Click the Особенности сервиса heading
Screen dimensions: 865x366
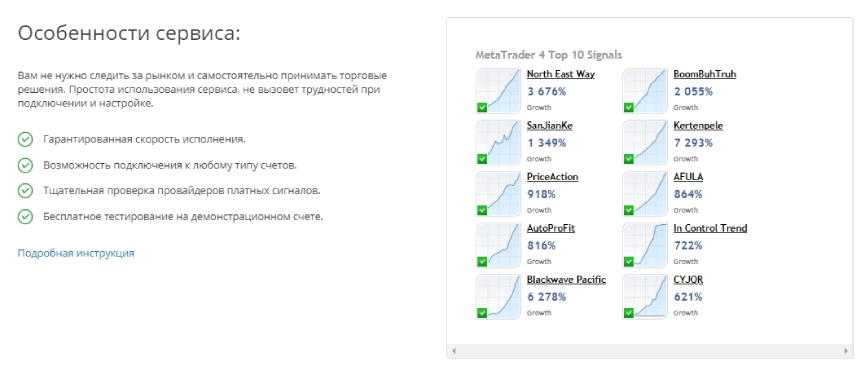129,33
